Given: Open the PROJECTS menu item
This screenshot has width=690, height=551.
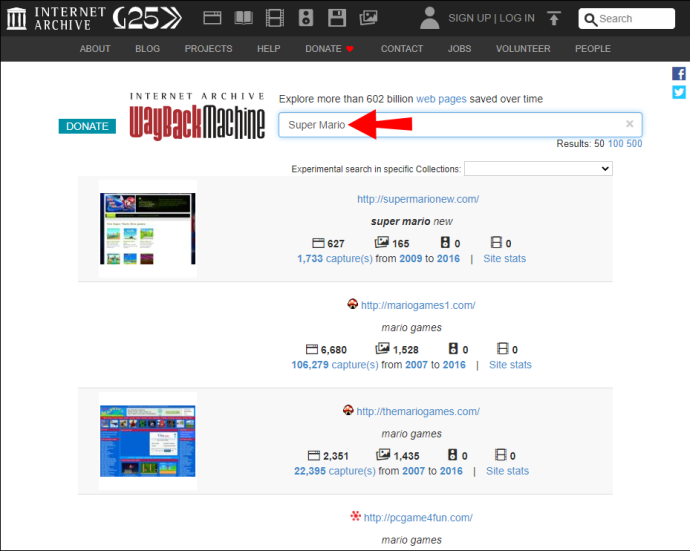Looking at the screenshot, I should pos(209,49).
